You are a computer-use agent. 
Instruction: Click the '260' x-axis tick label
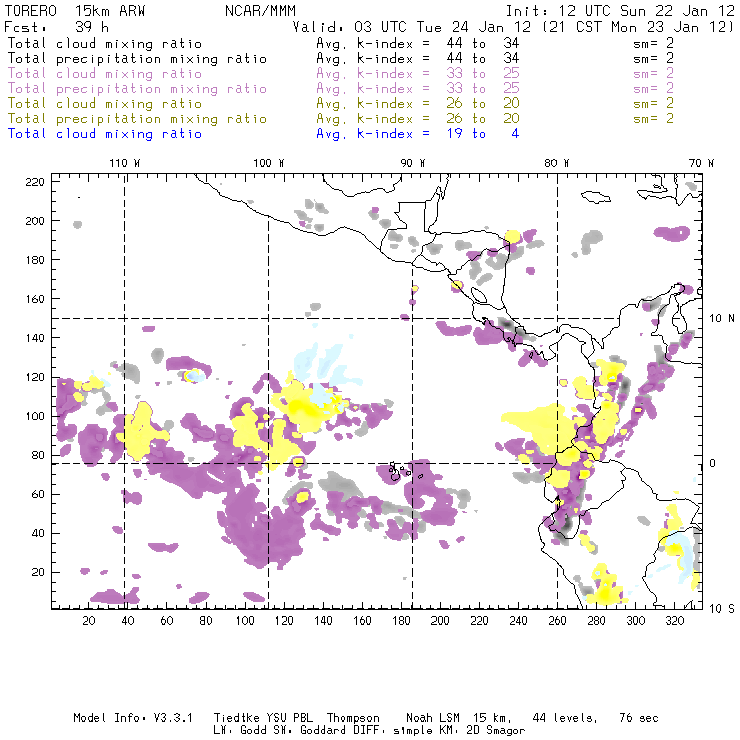click(557, 621)
